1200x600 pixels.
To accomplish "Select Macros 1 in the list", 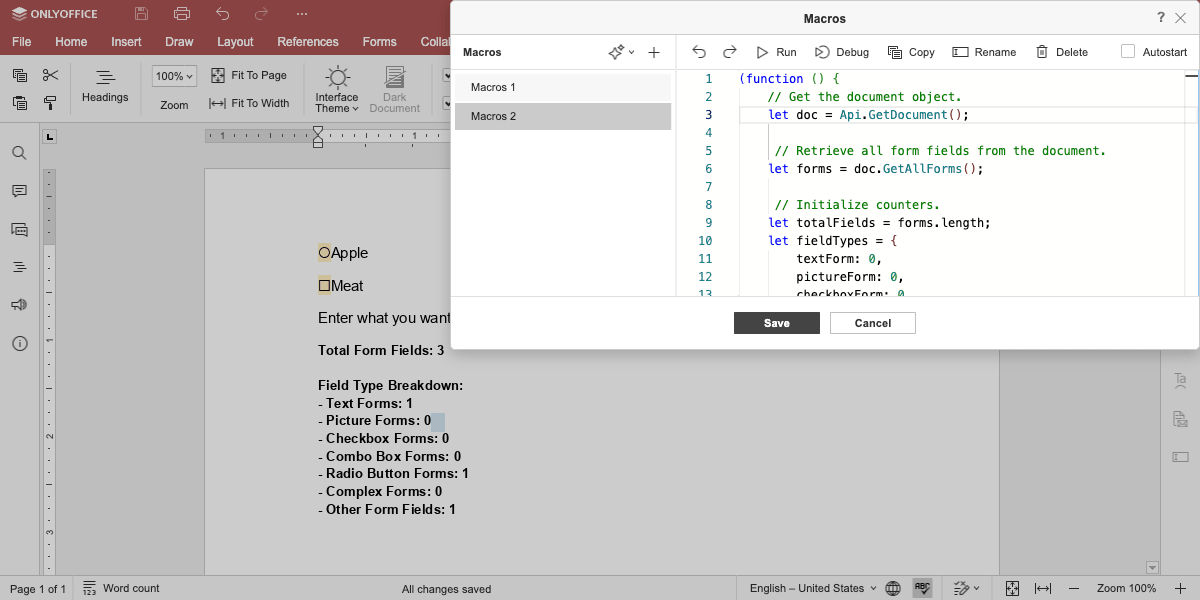I will pos(563,88).
